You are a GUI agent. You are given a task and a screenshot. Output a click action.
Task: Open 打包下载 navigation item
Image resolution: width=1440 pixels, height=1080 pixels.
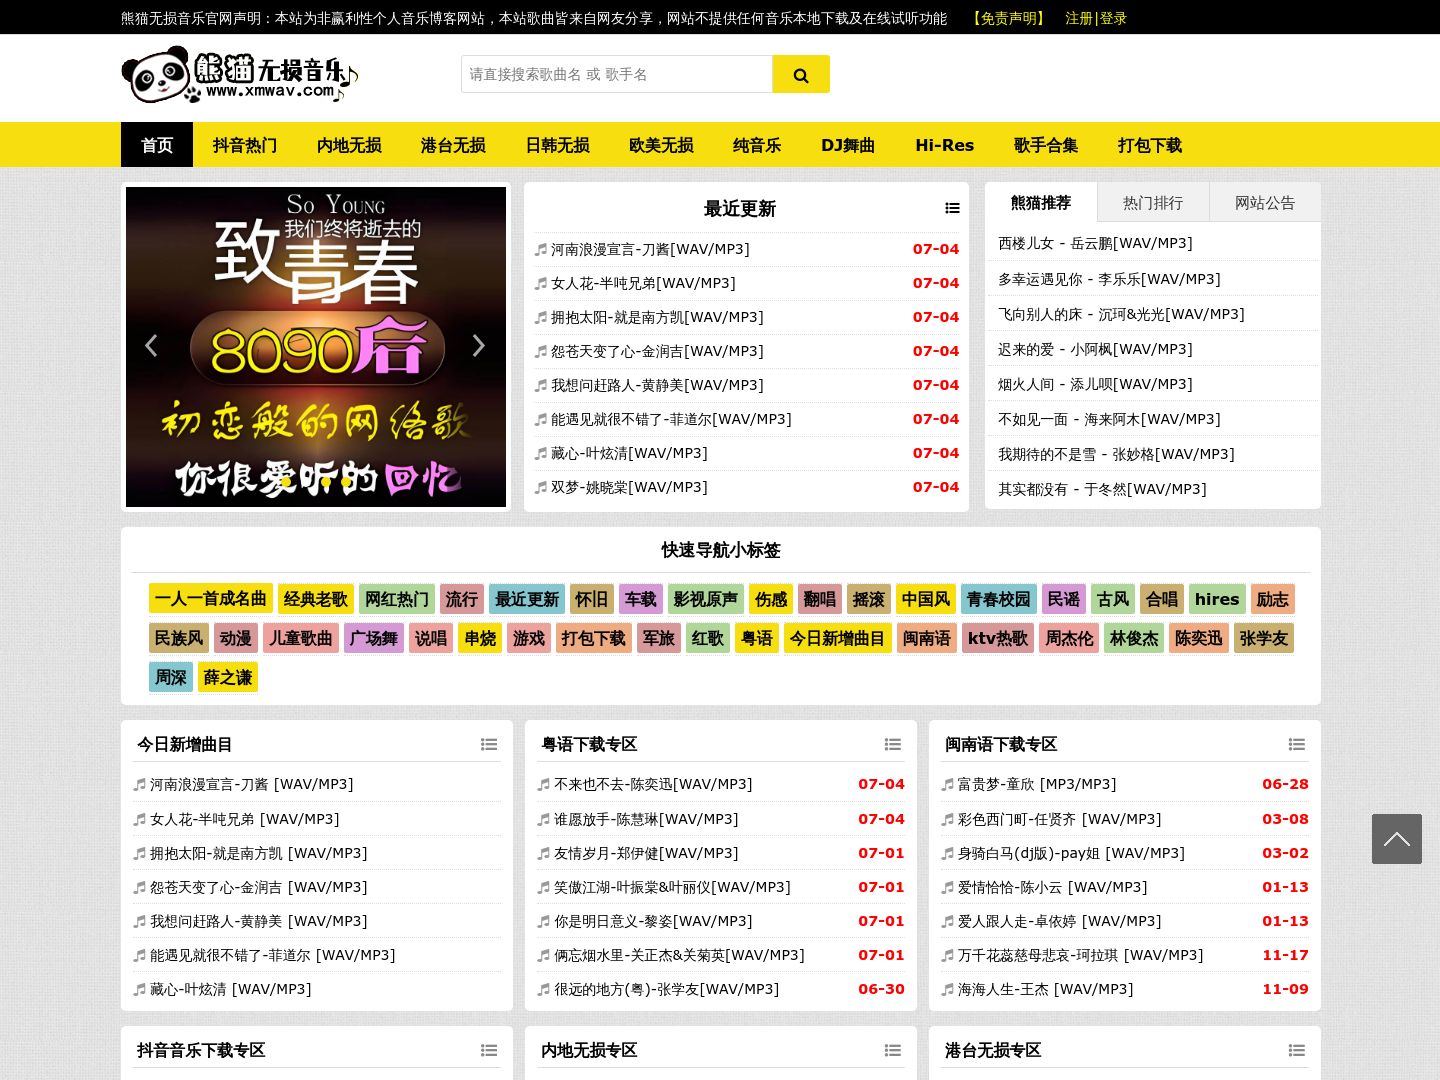click(x=1150, y=145)
